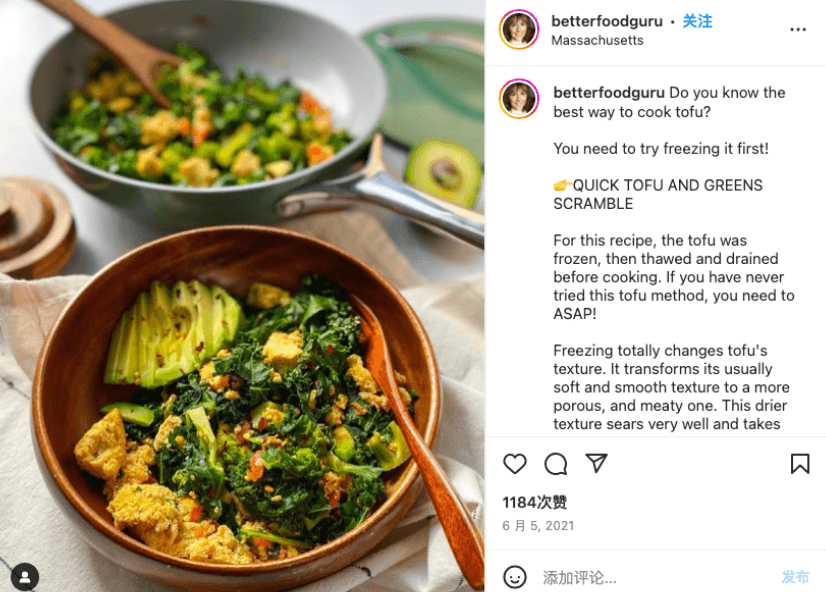The image size is (826, 592).
Task: Click tagged people icon on photo
Action: [x=25, y=577]
